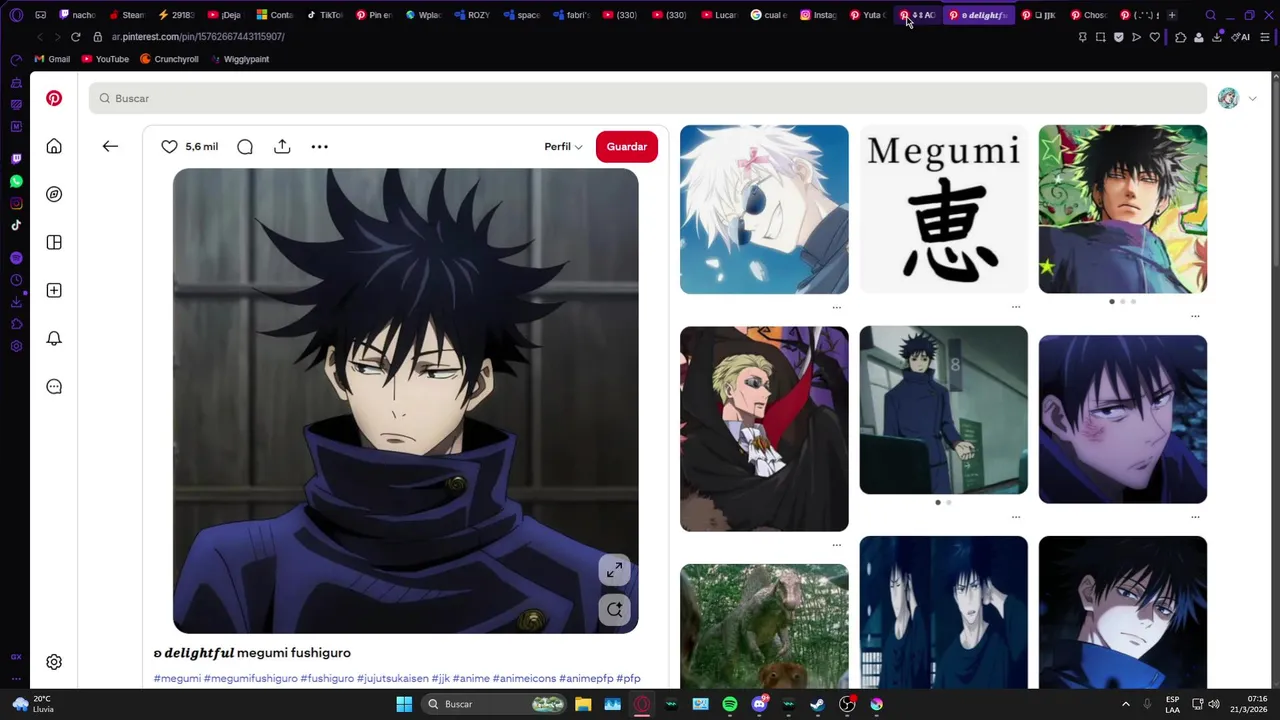1280x720 pixels.
Task: Open the Megumi kanji pin thumbnail
Action: point(943,209)
